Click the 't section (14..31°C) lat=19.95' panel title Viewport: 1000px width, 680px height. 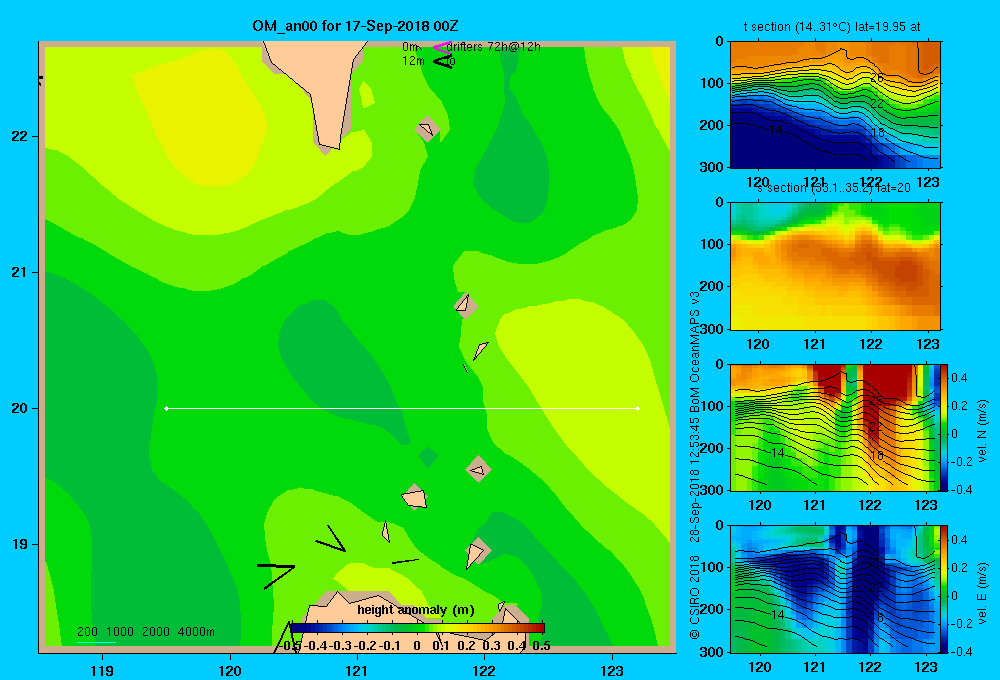832,27
